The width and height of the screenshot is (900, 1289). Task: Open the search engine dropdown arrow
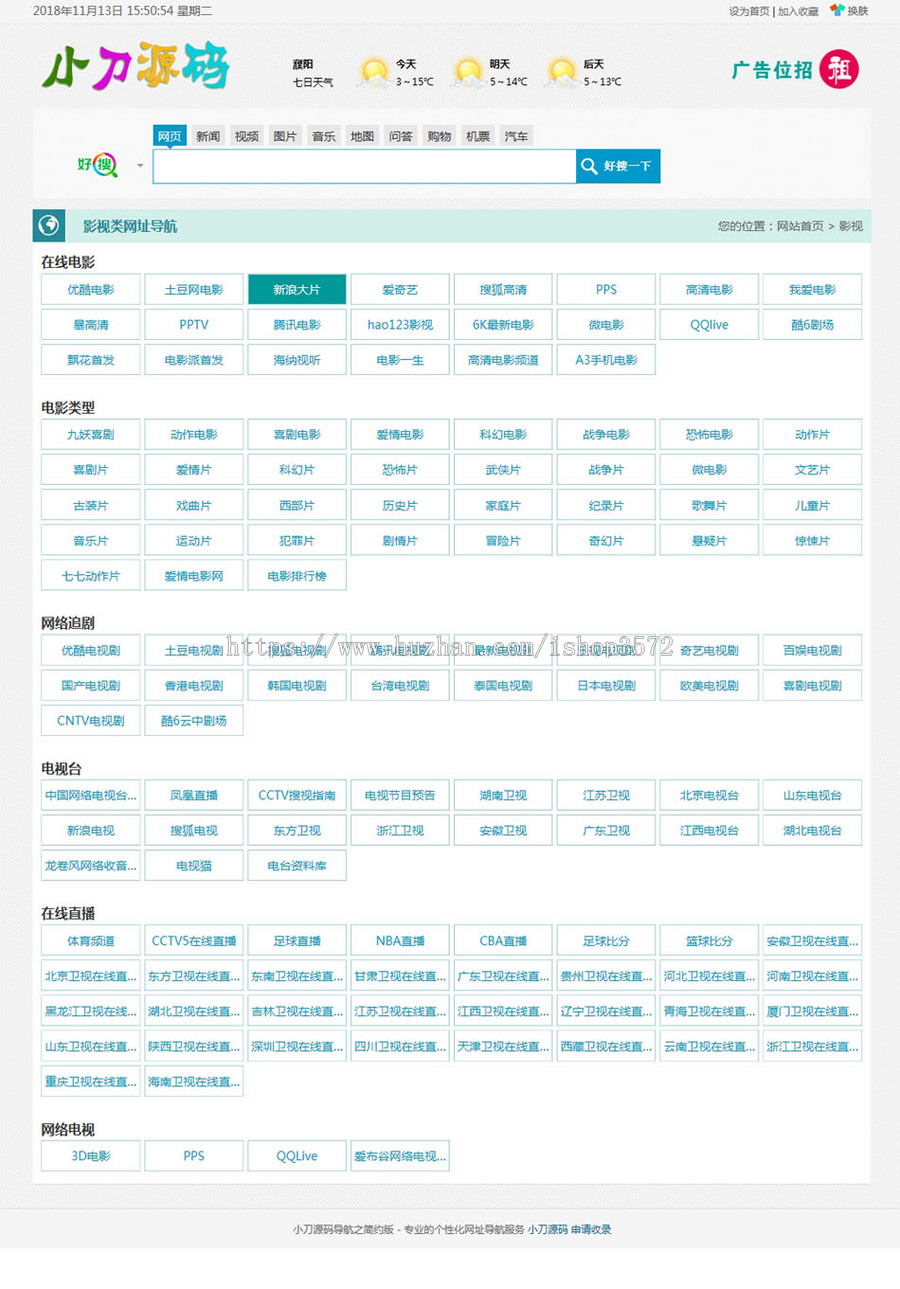[x=140, y=166]
